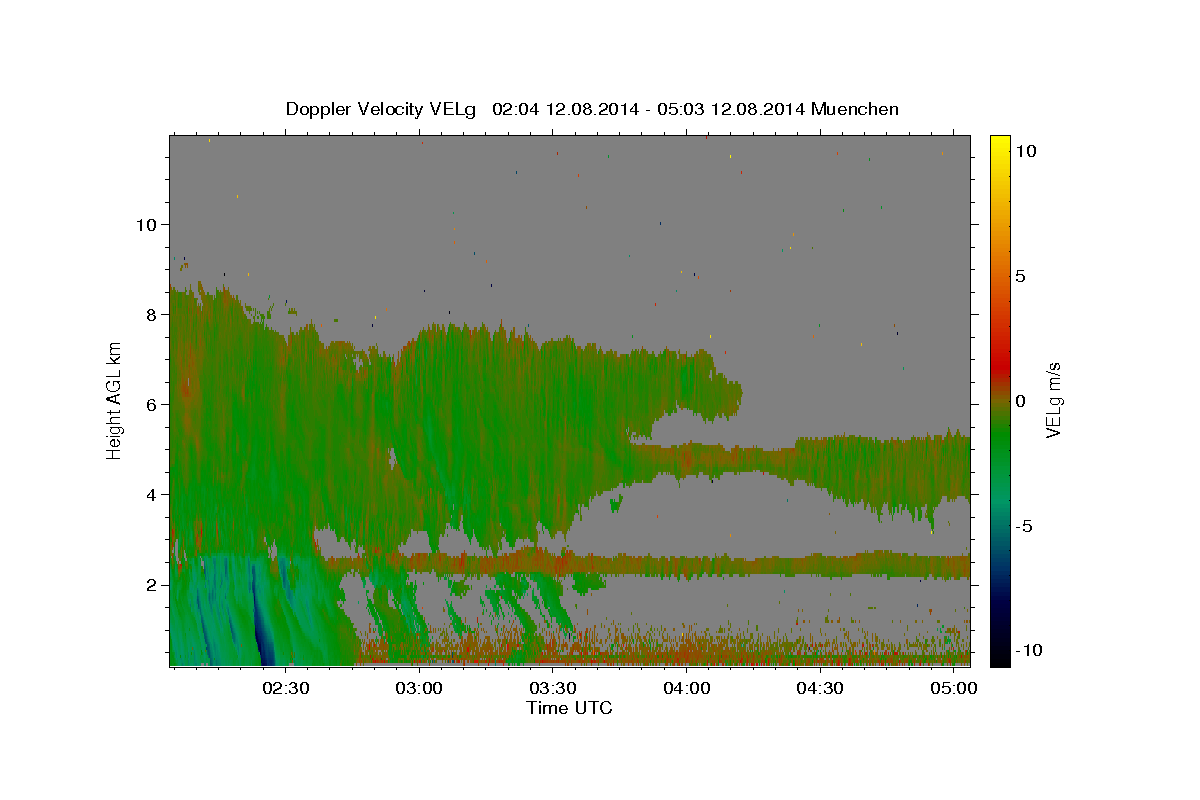Click the height tick label 8
The height and width of the screenshot is (800, 1200).
click(x=152, y=315)
